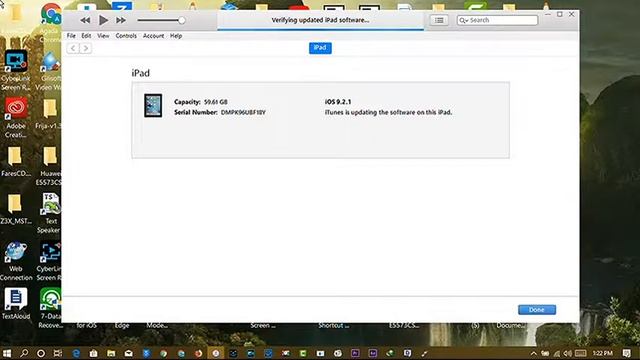Adjust the iTunes volume slider knob

(182, 20)
